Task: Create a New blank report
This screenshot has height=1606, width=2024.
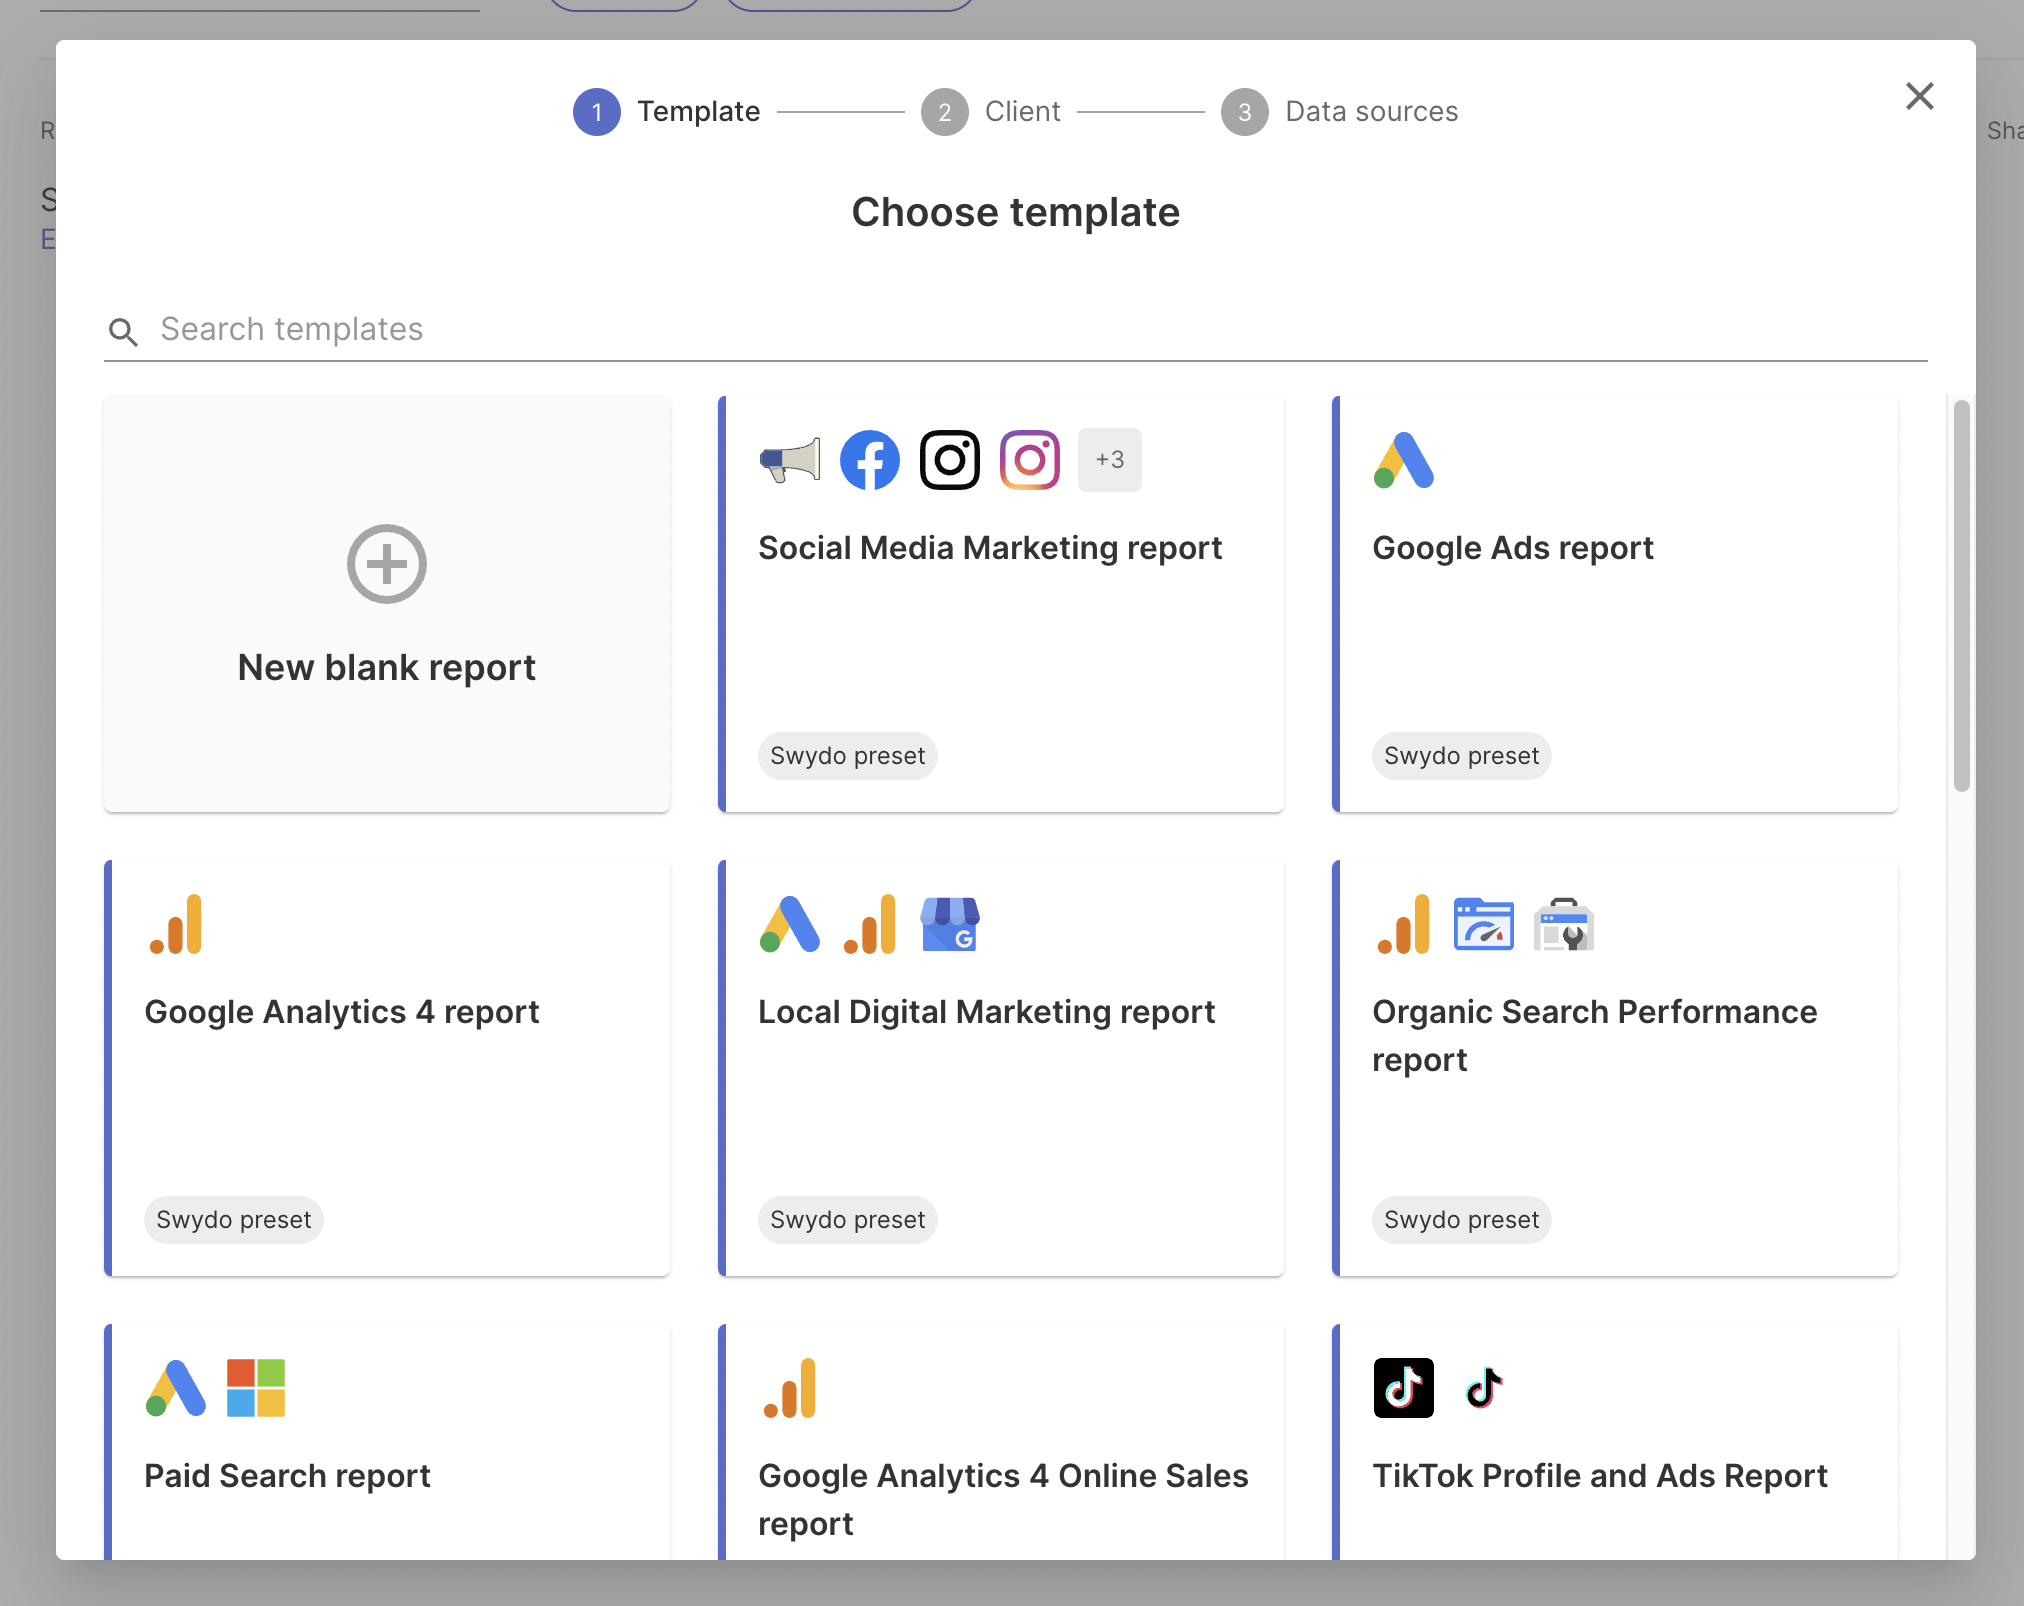Action: point(387,600)
